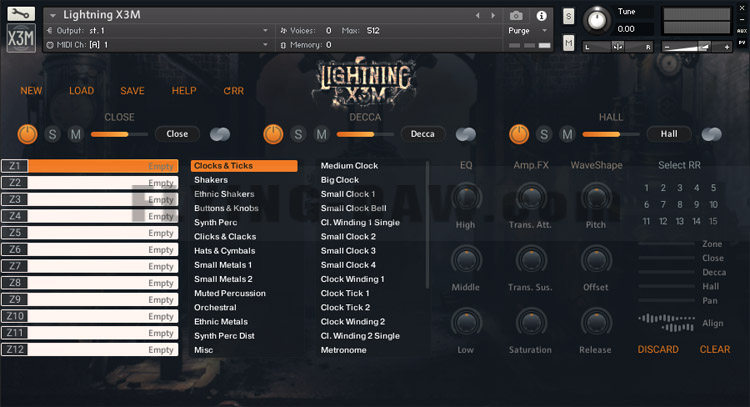Image resolution: width=750 pixels, height=407 pixels.
Task: Open the Close mic output selector
Action: click(177, 134)
